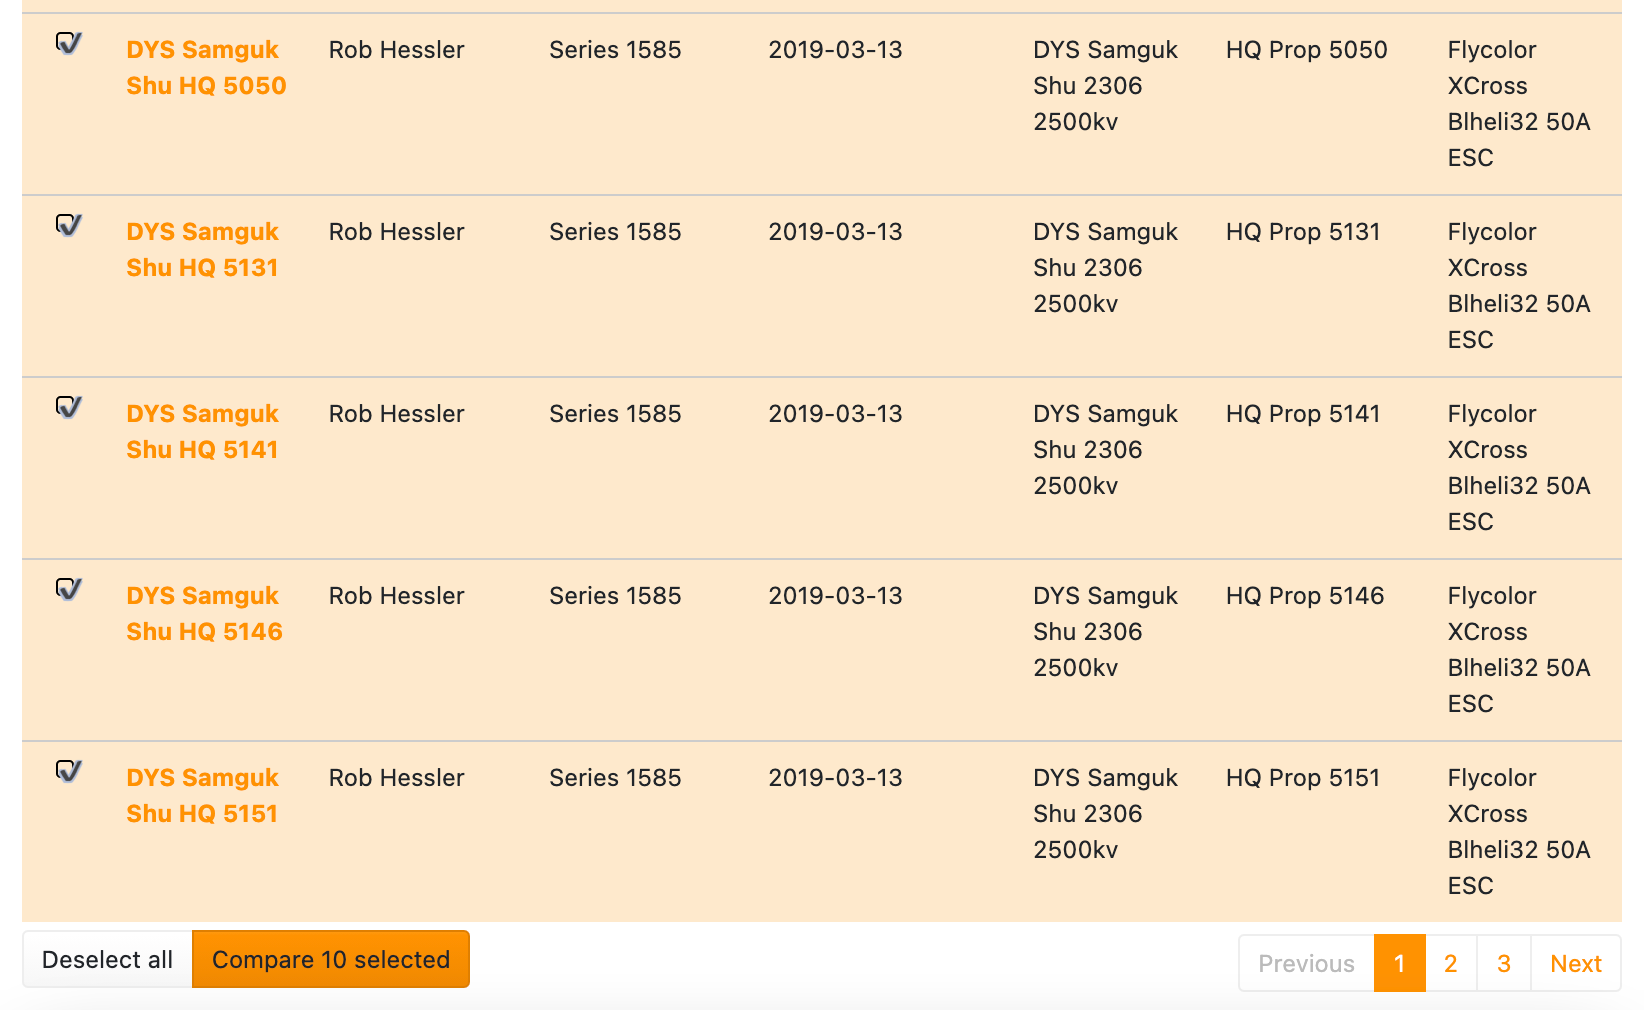Click the Deselect all button
This screenshot has width=1644, height=1010.
[x=107, y=960]
